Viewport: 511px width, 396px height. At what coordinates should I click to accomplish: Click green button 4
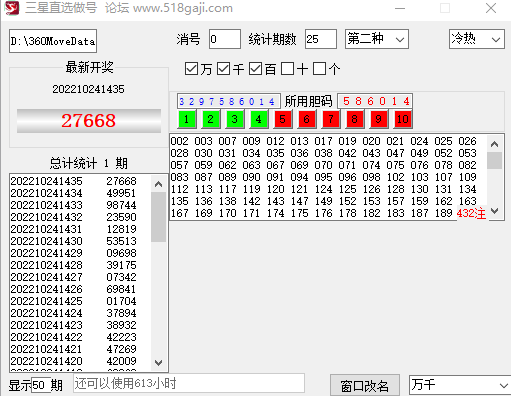tap(258, 119)
